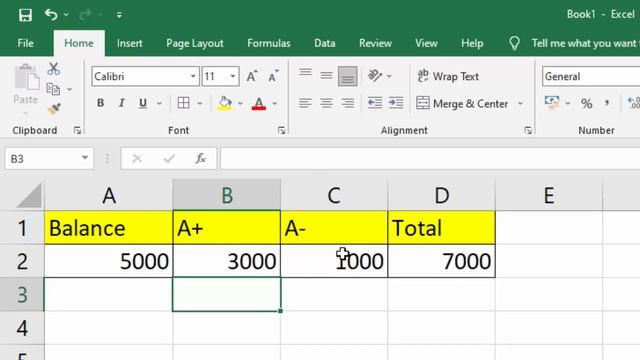The height and width of the screenshot is (360, 640).
Task: Select the cell containing 7000
Action: [442, 261]
